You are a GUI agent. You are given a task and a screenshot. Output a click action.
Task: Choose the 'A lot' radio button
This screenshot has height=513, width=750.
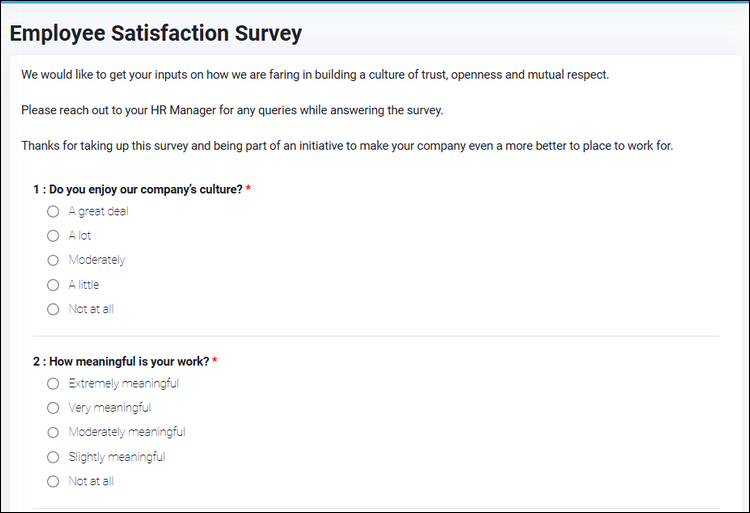53,236
